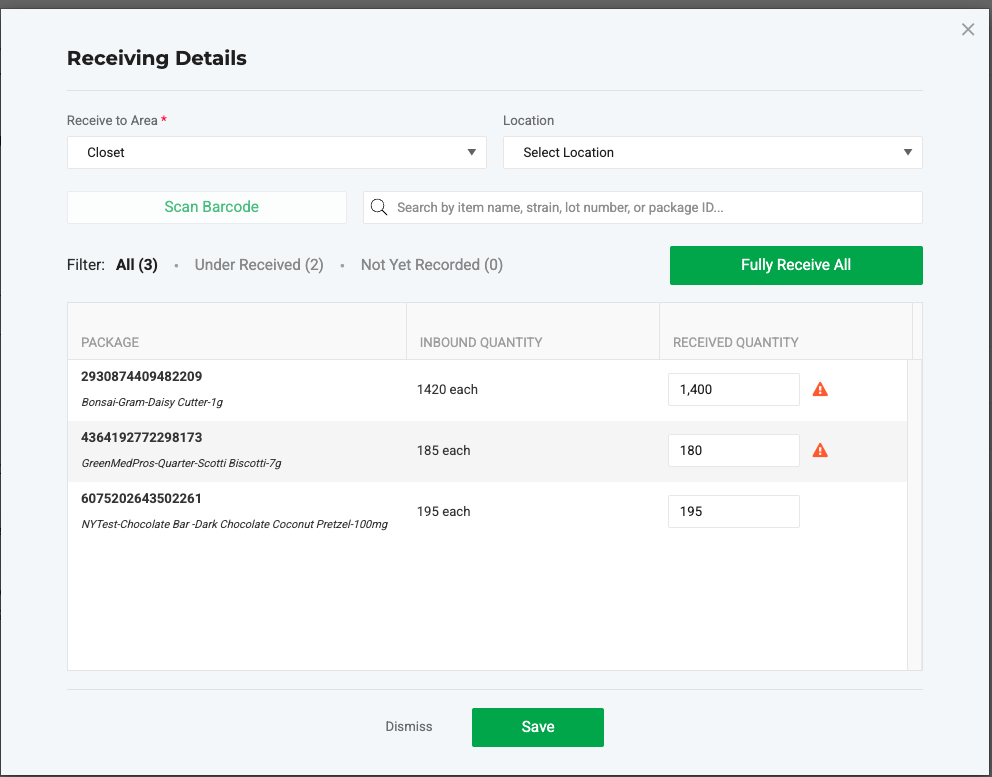Select package ID 6075202643502261
Image resolution: width=992 pixels, height=777 pixels.
click(x=141, y=499)
